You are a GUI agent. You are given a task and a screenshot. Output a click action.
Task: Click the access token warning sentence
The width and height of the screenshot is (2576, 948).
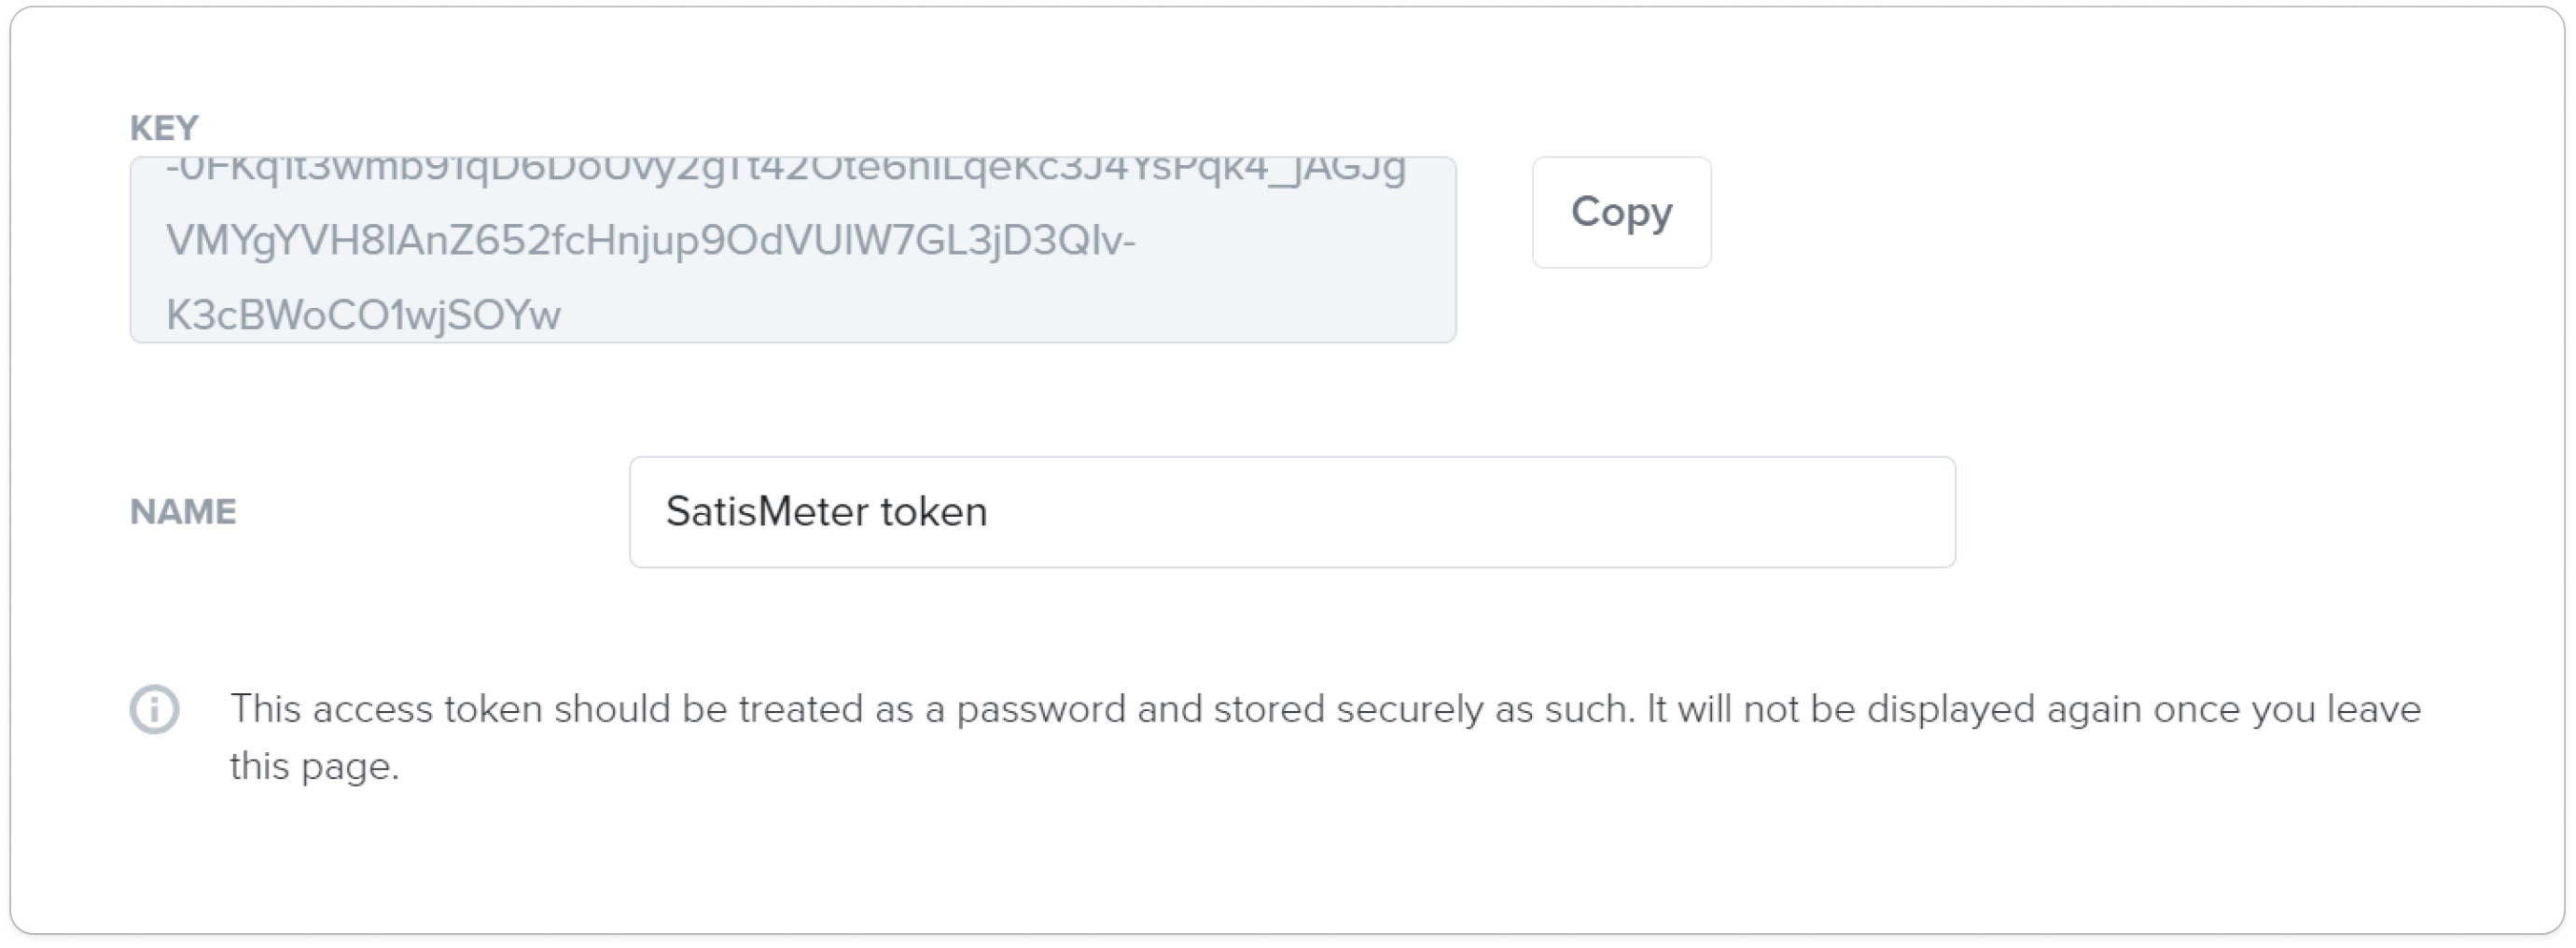coord(1326,737)
